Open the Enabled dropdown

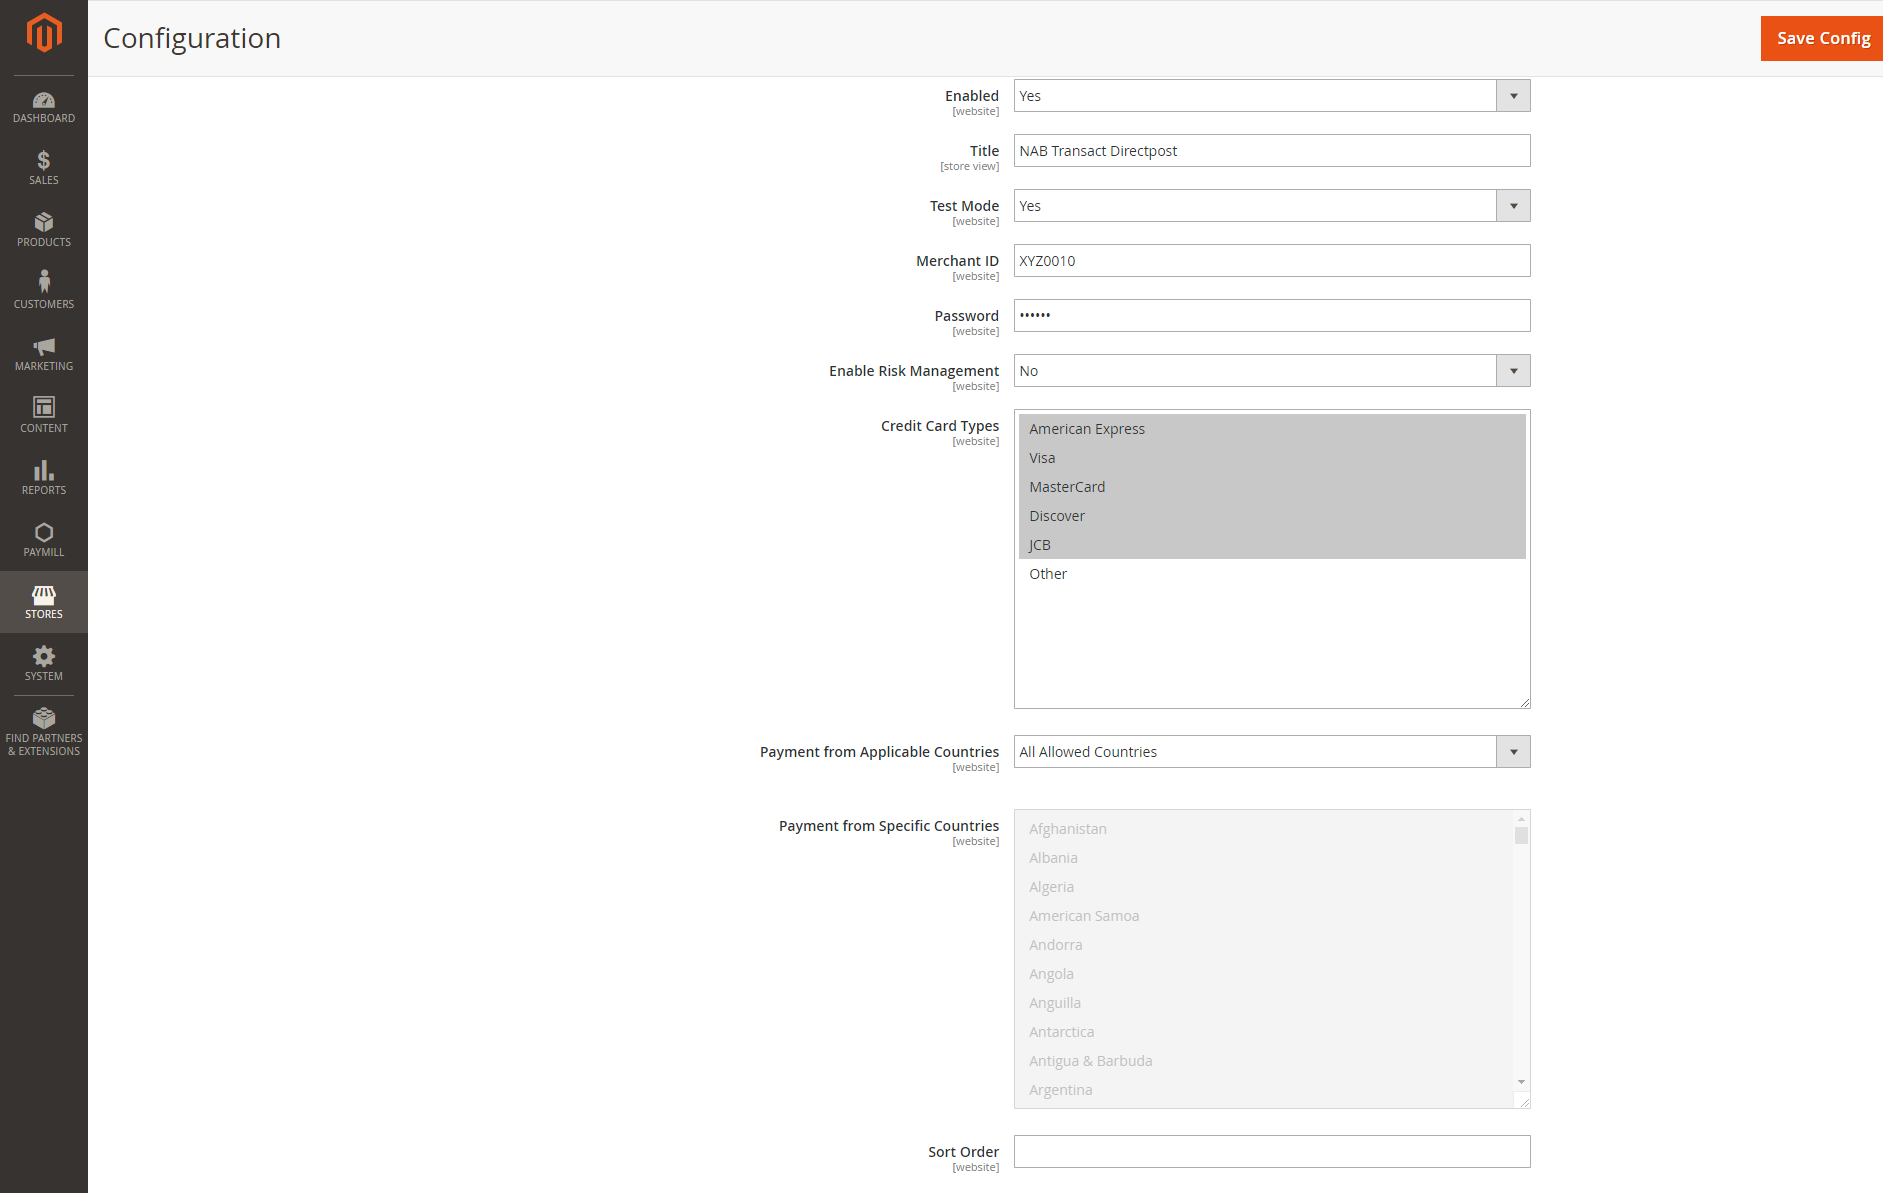pyautogui.click(x=1272, y=96)
